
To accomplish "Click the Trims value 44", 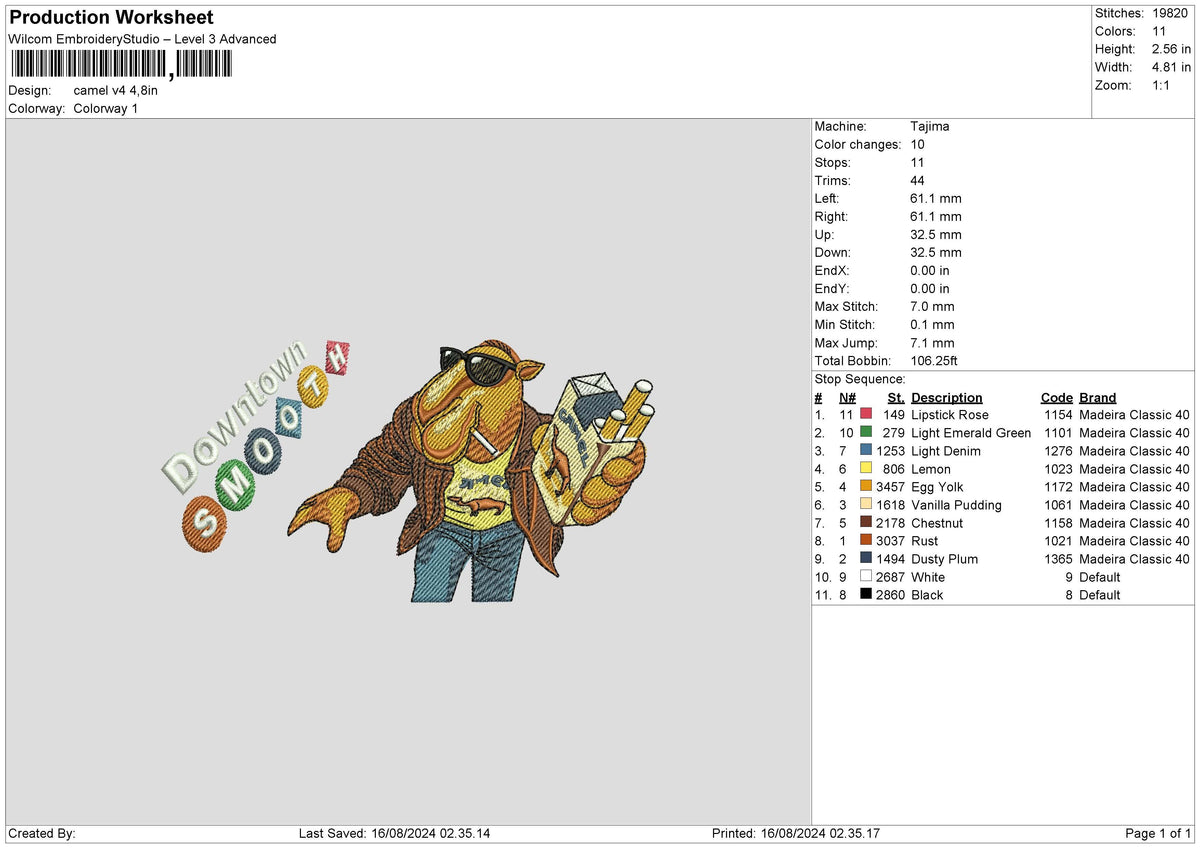I will (x=918, y=181).
